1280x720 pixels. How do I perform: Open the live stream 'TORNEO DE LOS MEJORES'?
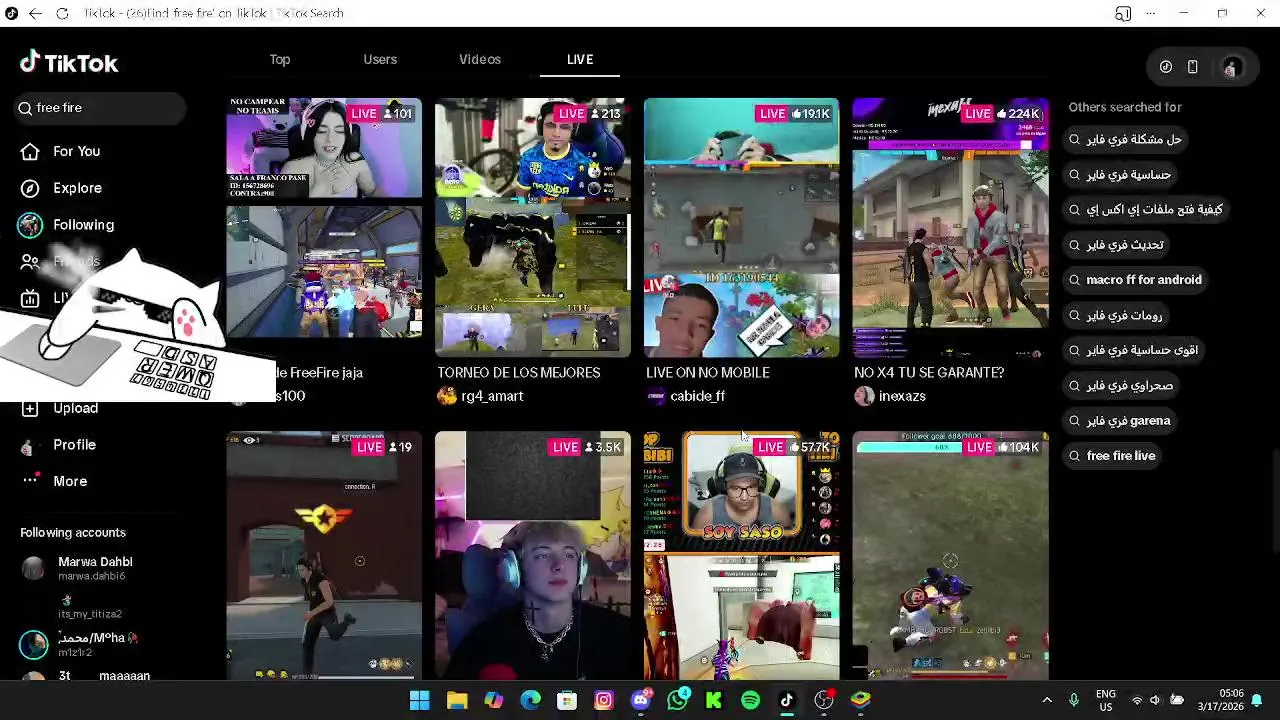pyautogui.click(x=533, y=227)
